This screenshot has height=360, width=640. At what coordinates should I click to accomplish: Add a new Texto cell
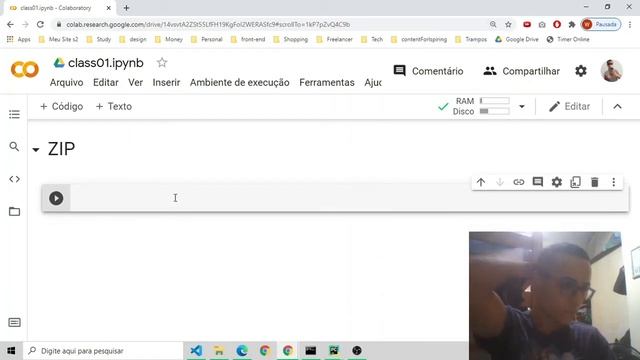click(114, 107)
